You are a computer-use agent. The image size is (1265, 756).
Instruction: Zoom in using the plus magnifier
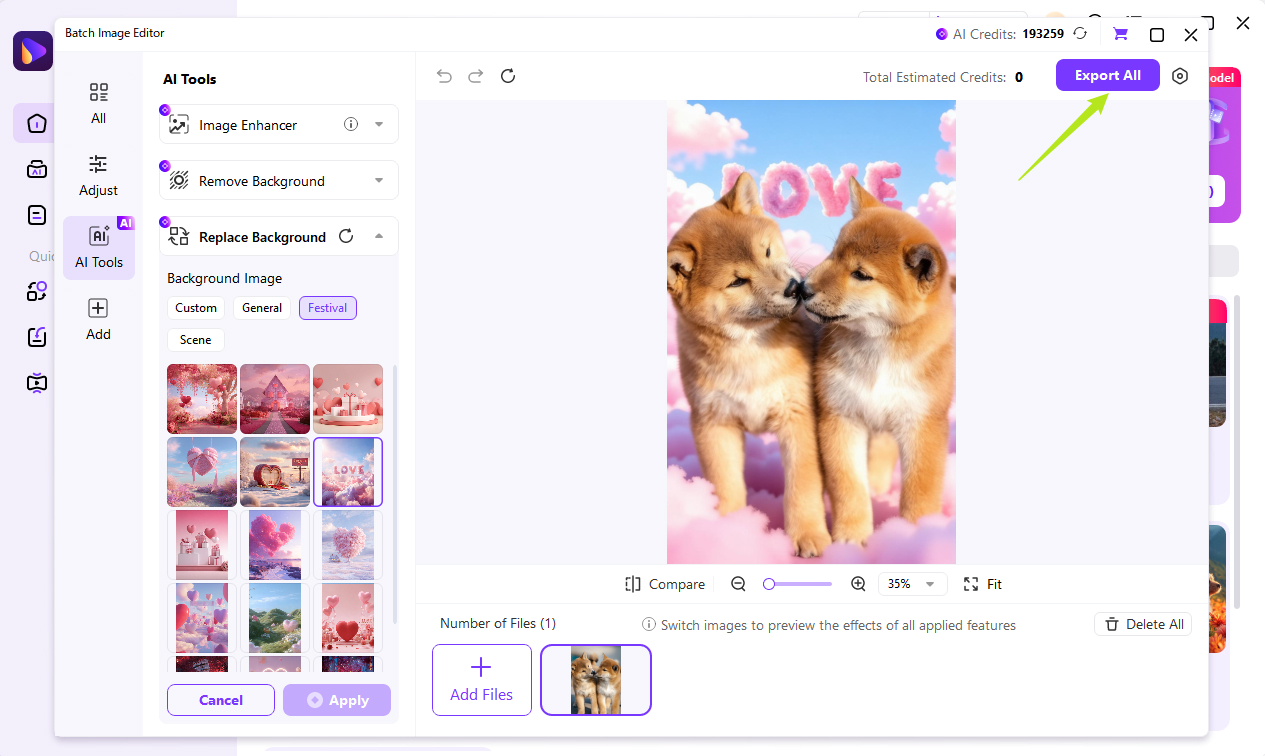click(x=858, y=584)
